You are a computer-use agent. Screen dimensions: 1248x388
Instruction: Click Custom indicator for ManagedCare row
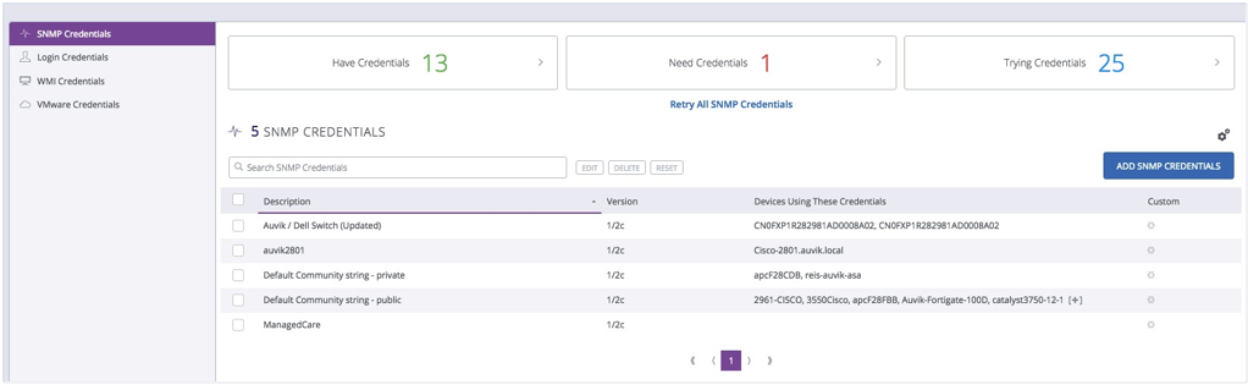(x=1152, y=325)
